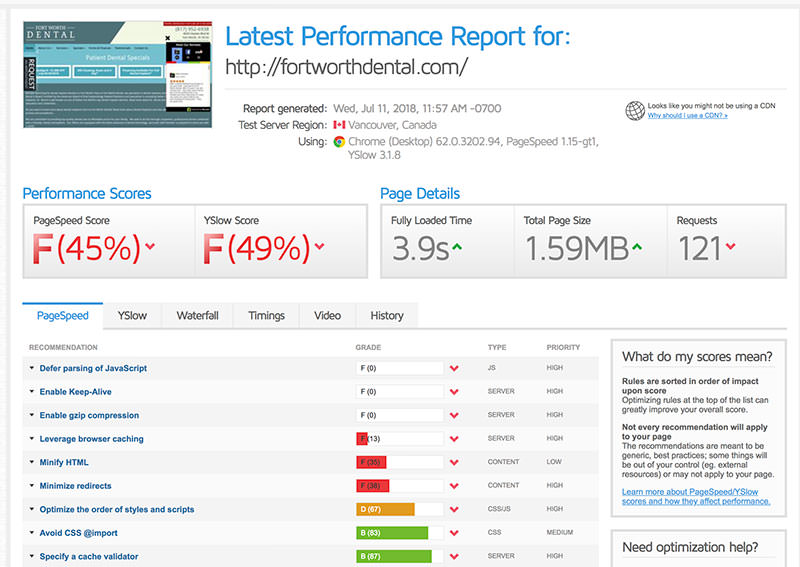Open the fortworthdental.com site thumbnail

pos(117,75)
